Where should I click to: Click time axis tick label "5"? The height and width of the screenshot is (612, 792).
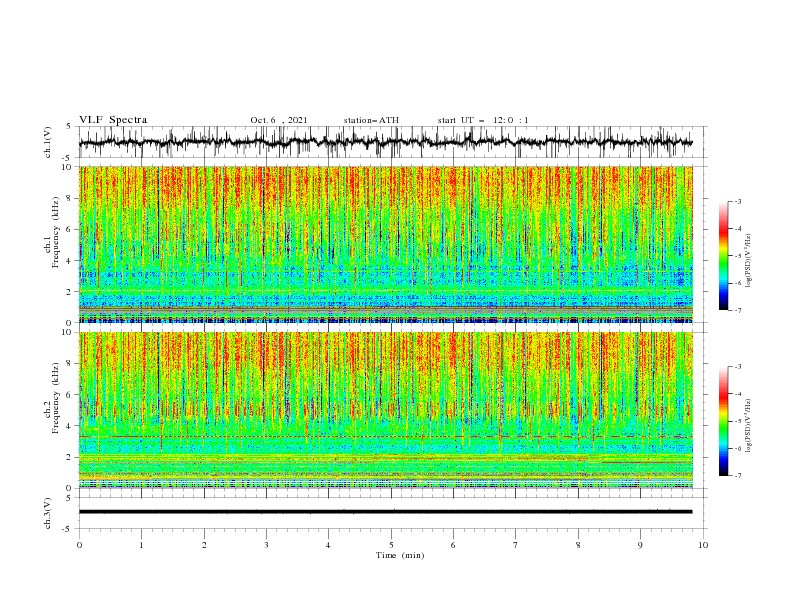391,545
